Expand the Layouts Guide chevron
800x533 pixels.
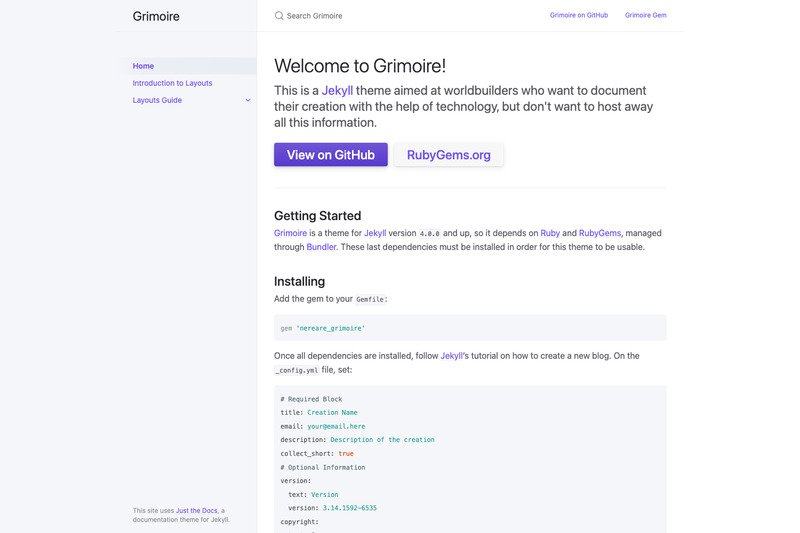pos(248,100)
